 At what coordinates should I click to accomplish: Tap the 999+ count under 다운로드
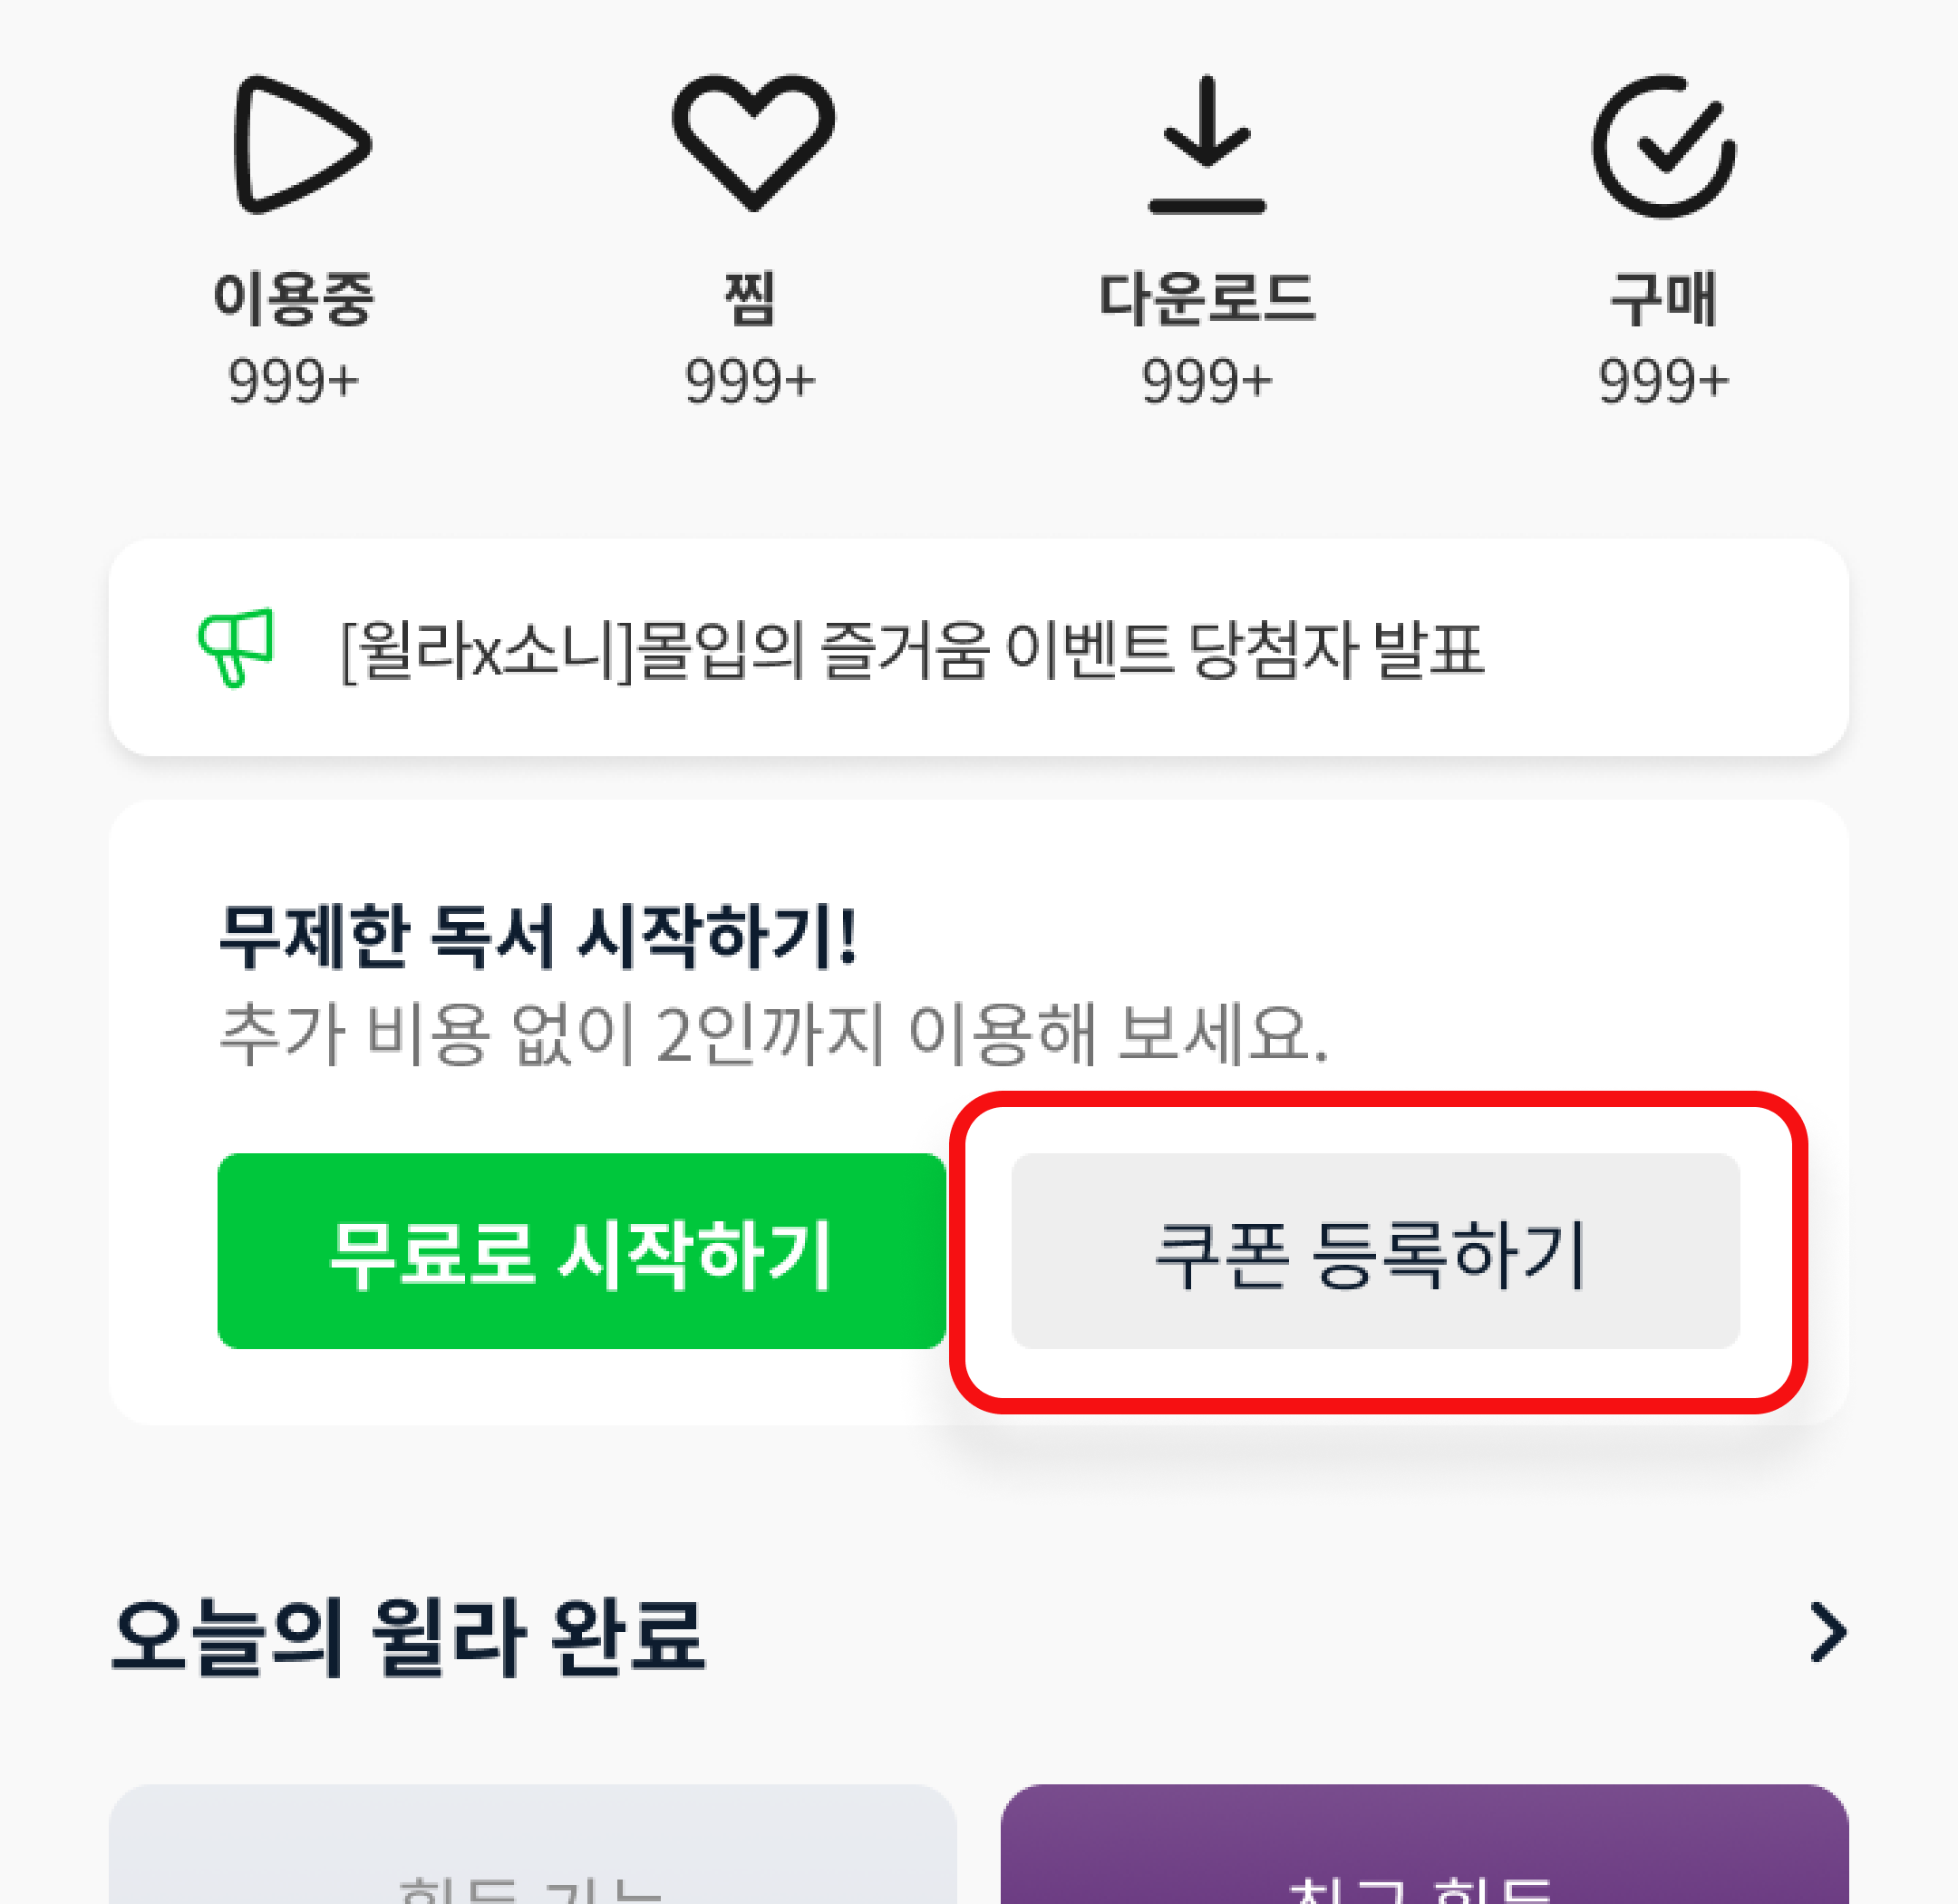pyautogui.click(x=1207, y=381)
